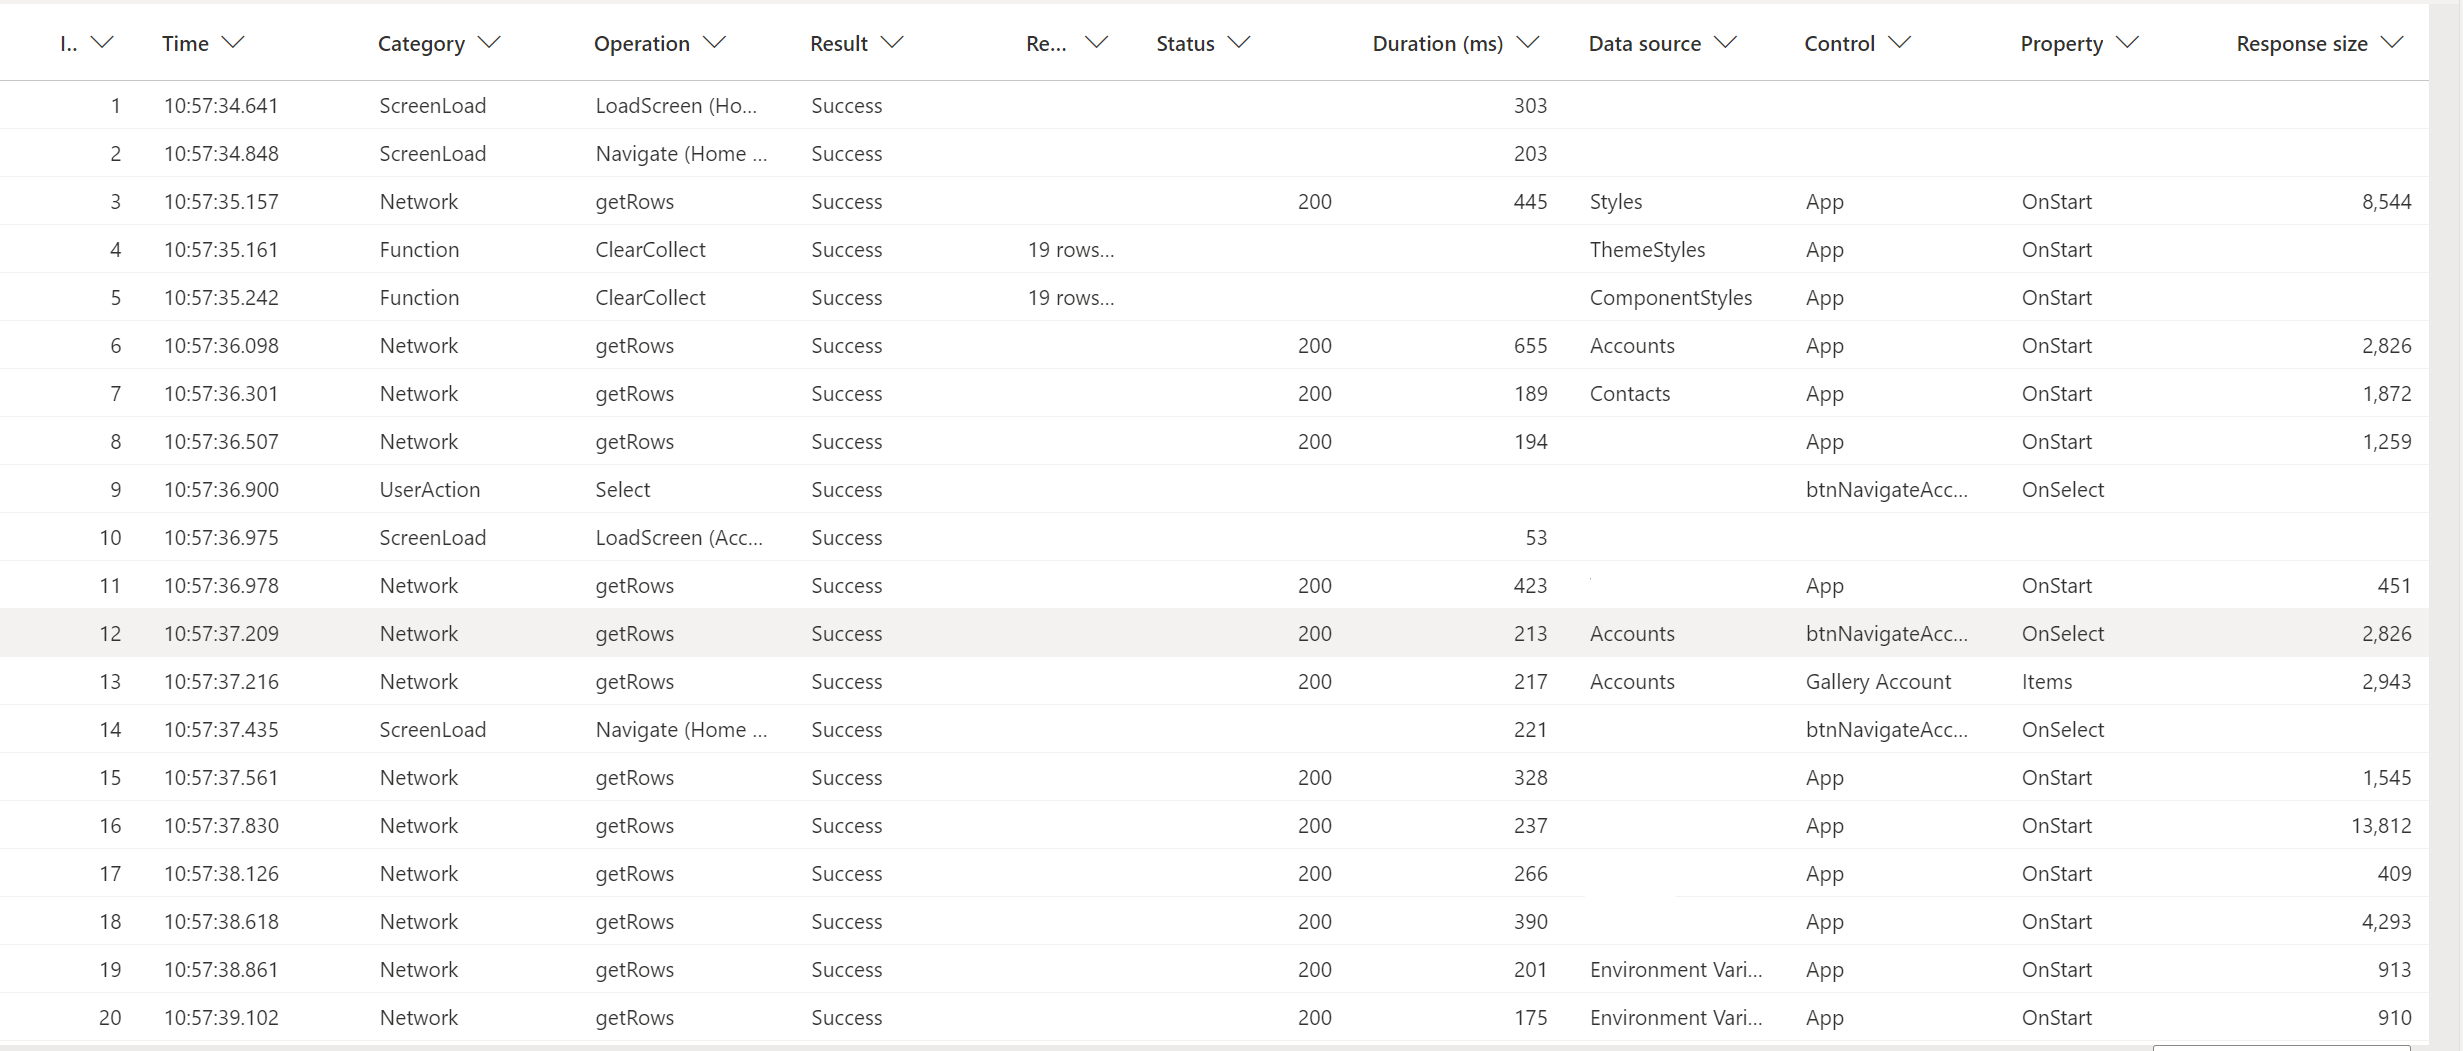
Task: Open the Operation column filter chevron
Action: coord(714,42)
